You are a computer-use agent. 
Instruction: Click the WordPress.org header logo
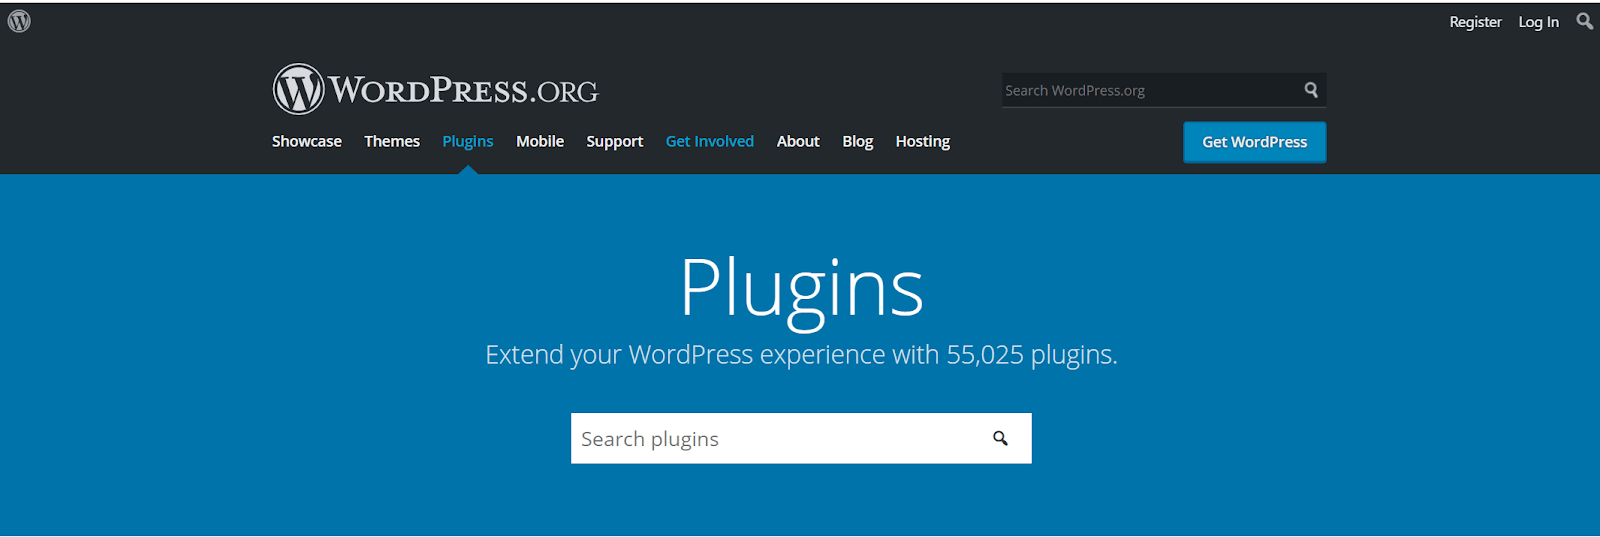point(435,89)
